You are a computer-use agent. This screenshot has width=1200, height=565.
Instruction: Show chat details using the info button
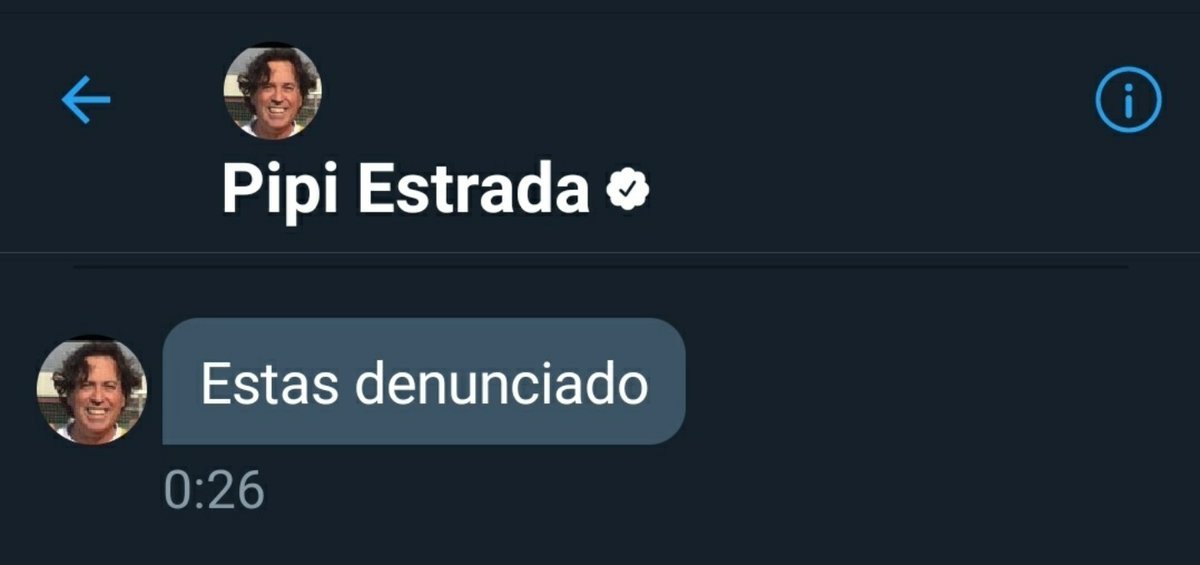tap(1129, 100)
